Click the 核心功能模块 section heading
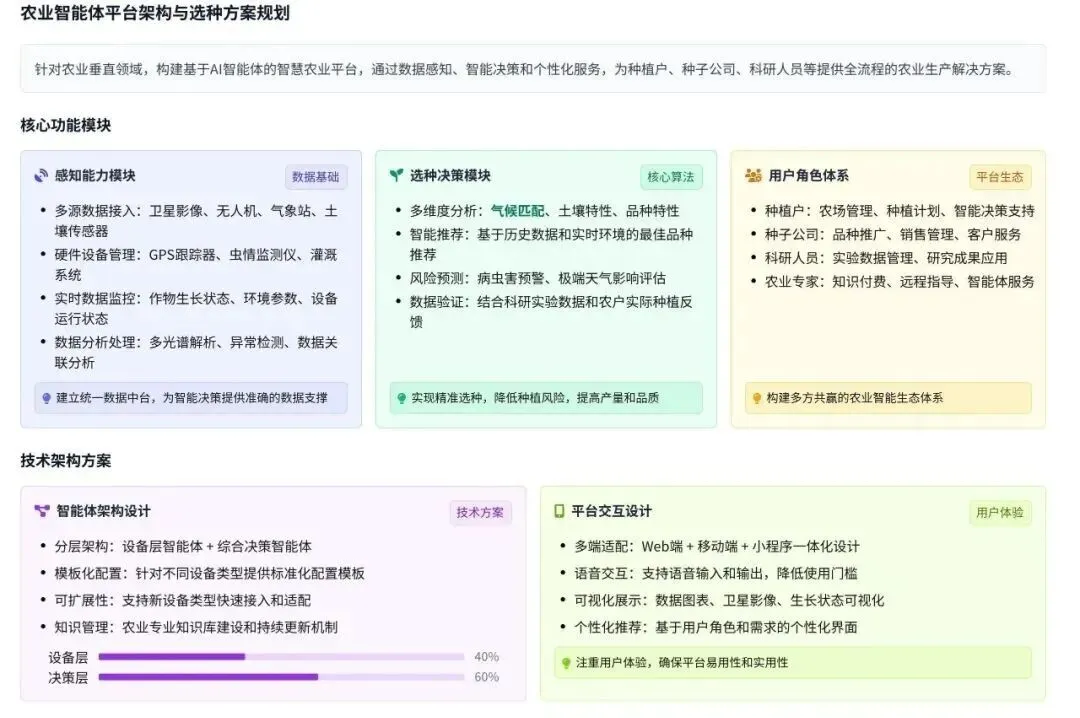 pos(65,125)
